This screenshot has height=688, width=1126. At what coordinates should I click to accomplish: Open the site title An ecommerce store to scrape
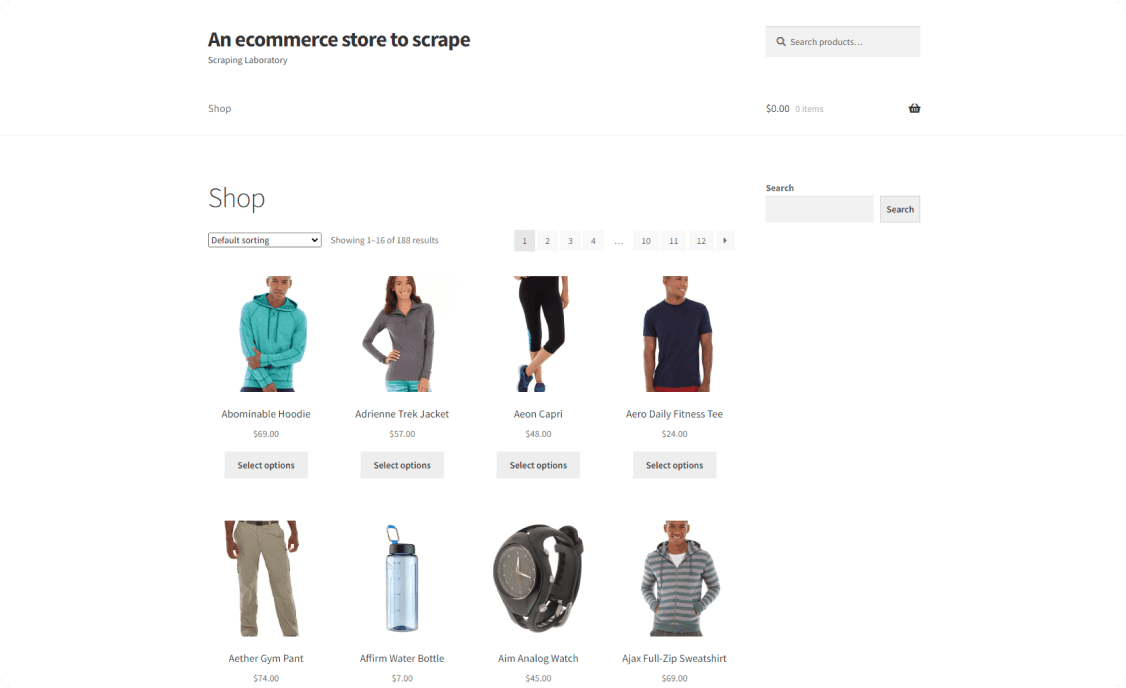pos(339,39)
